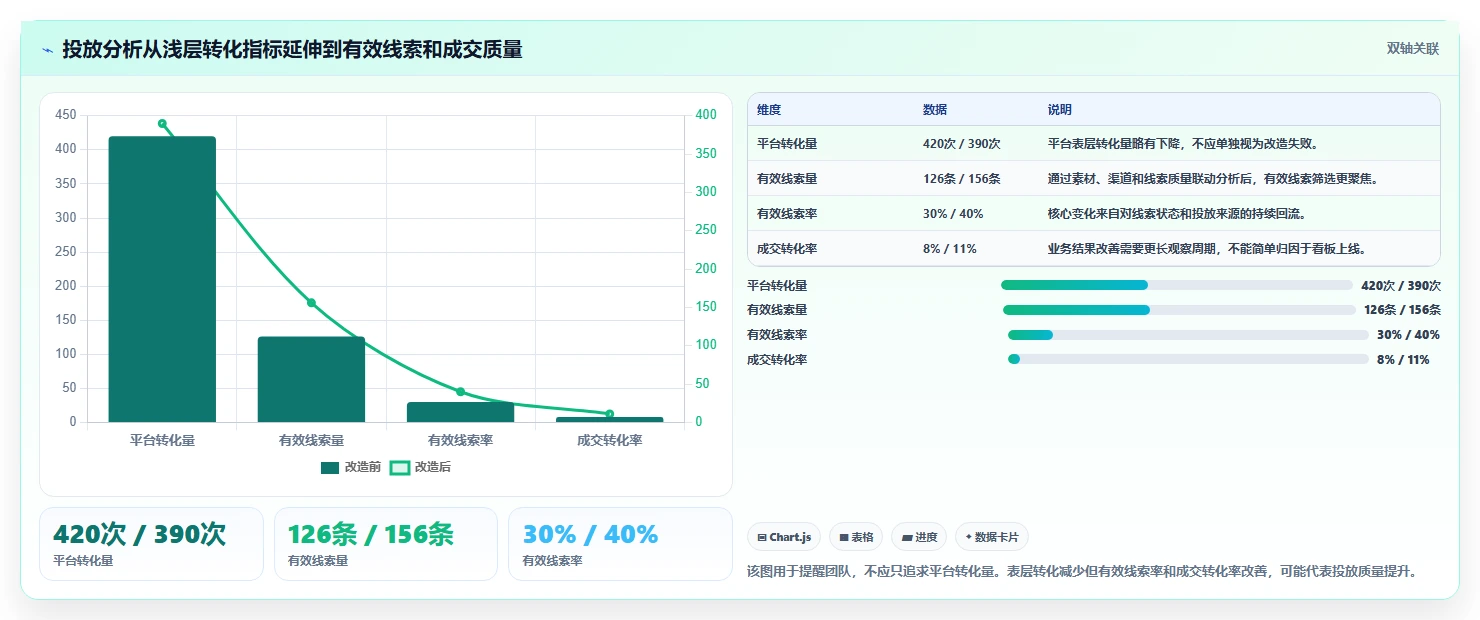The width and height of the screenshot is (1480, 620).
Task: Click the footer note starting 该图用于提醒团队
Action: tap(1082, 571)
